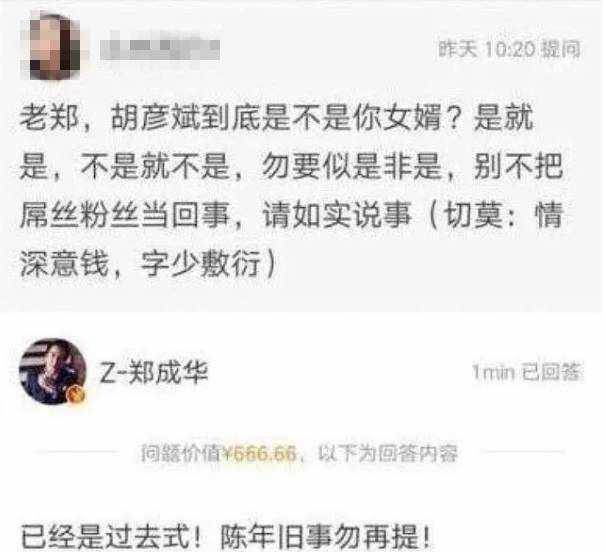Open the answer 已经是过去式!陈年旧事勿再提!
606x552 pixels.
[225, 537]
